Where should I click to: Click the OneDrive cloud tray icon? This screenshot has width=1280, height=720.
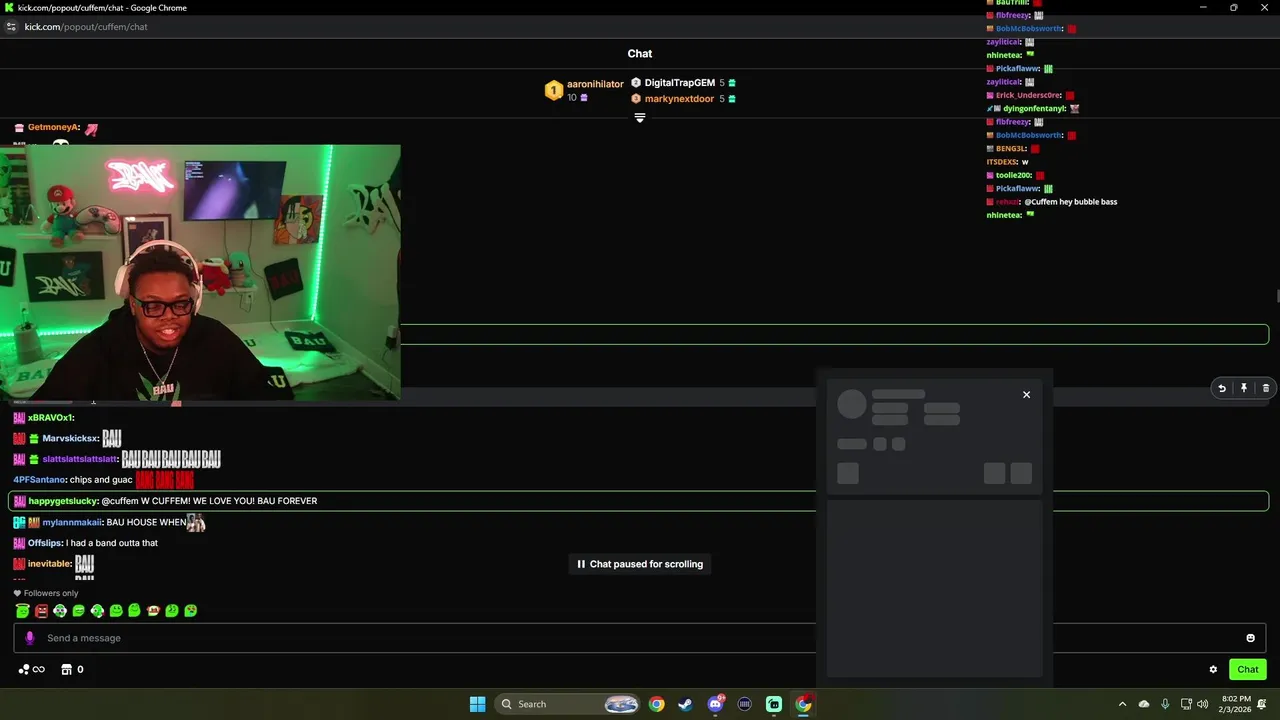[1144, 704]
